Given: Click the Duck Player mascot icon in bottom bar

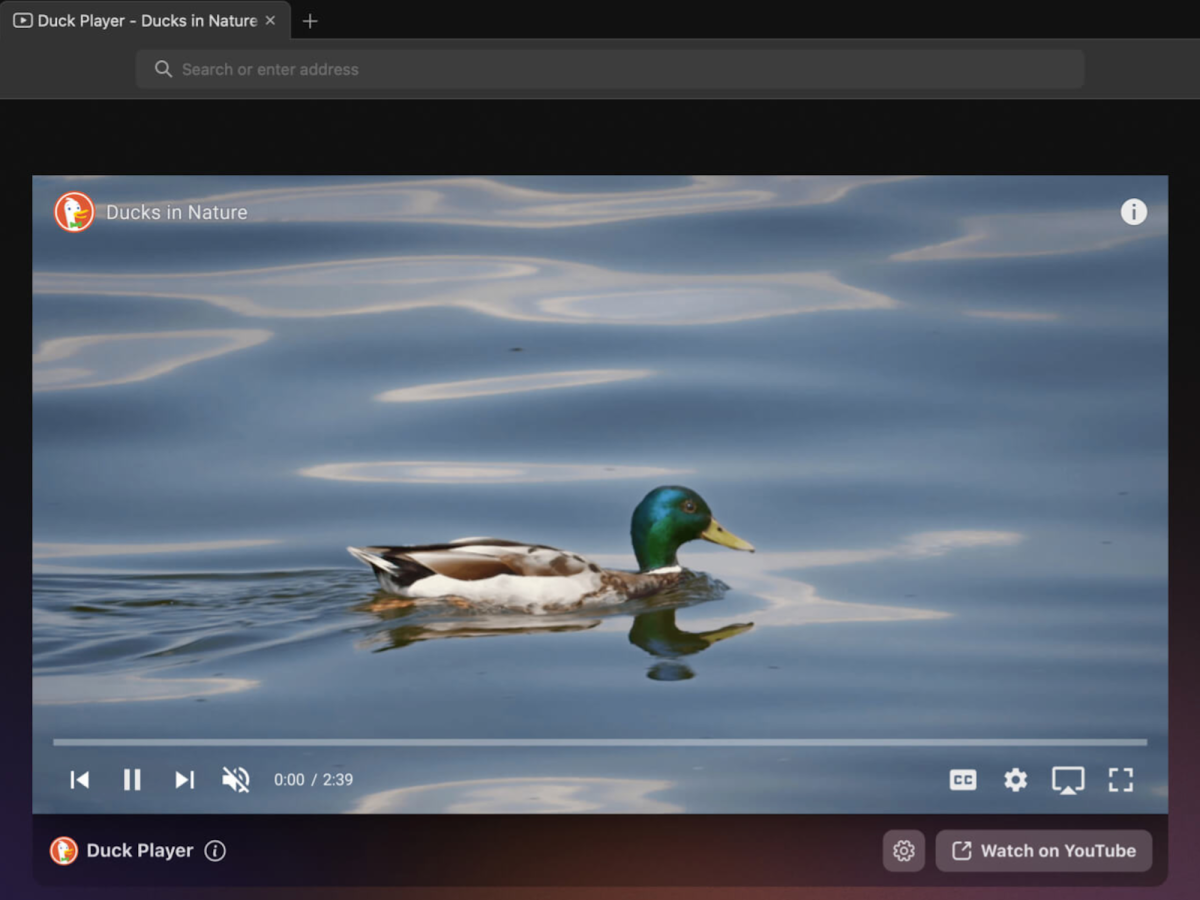Looking at the screenshot, I should click(x=63, y=850).
